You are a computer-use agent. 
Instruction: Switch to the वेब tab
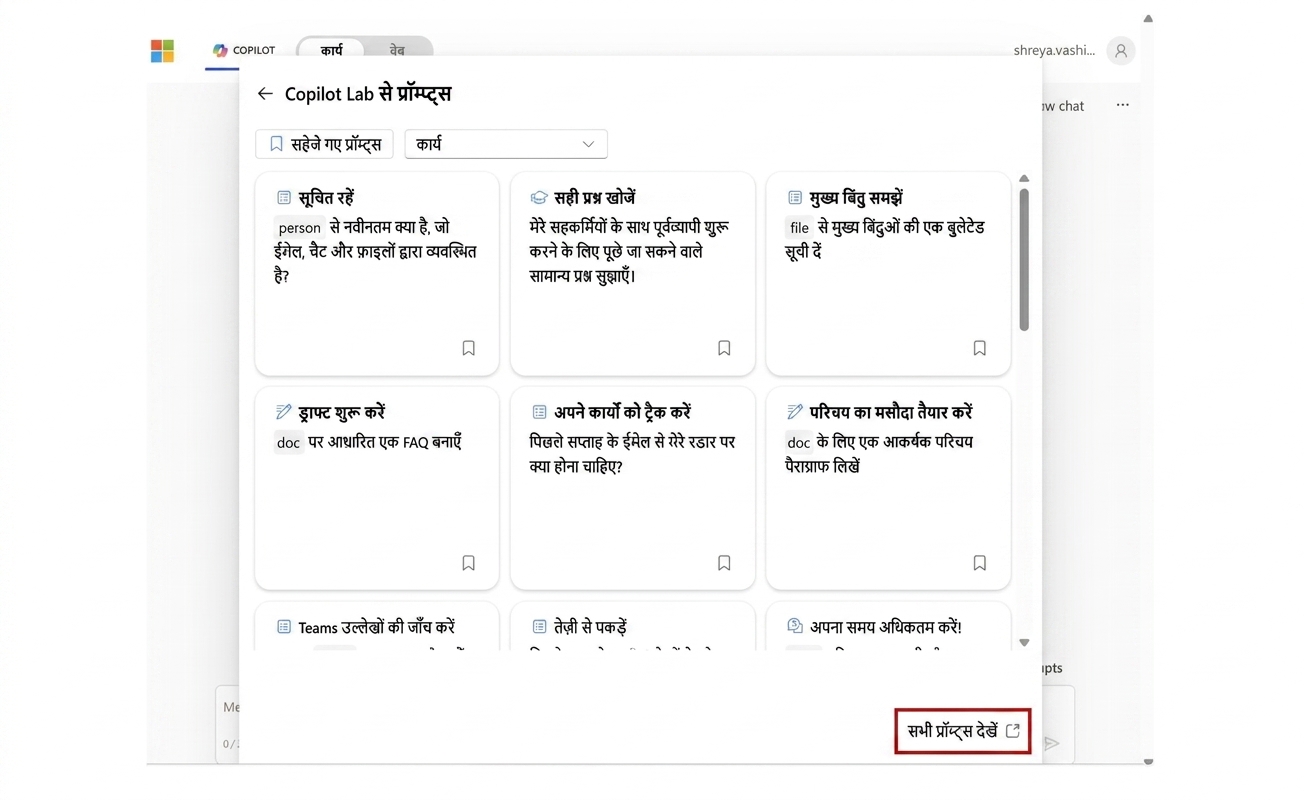(397, 50)
